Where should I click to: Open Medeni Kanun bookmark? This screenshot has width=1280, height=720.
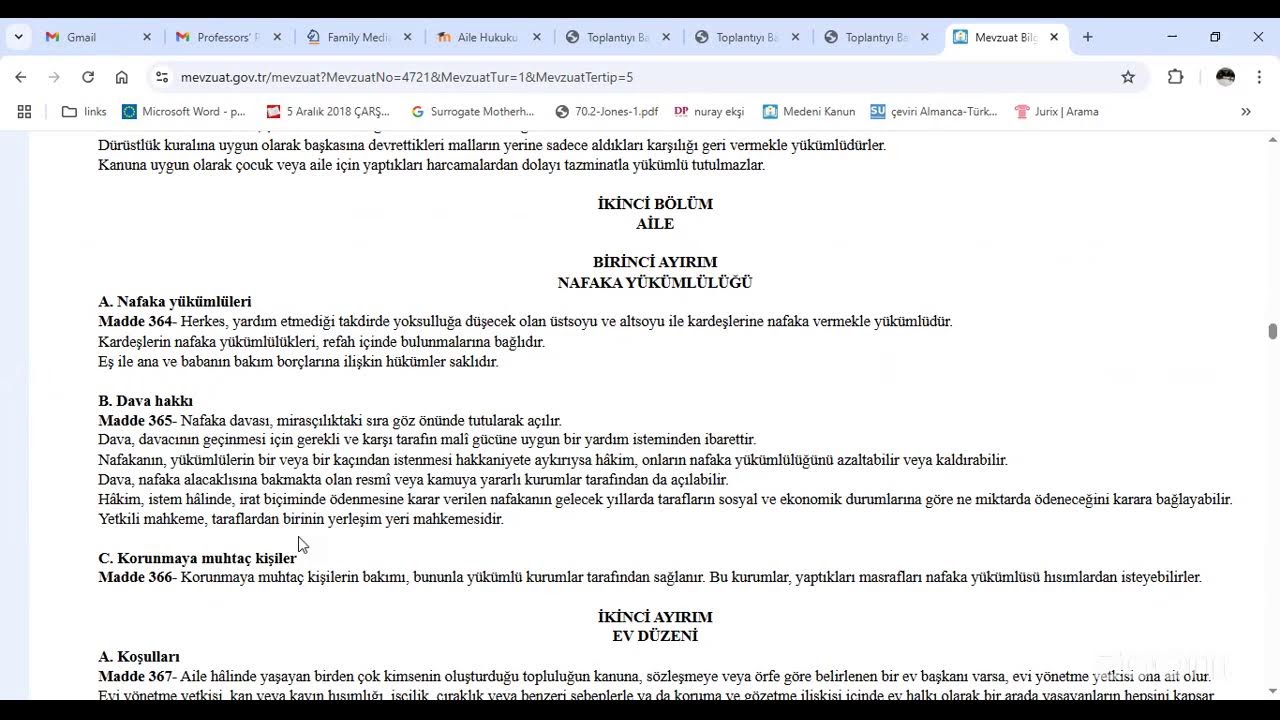[809, 112]
